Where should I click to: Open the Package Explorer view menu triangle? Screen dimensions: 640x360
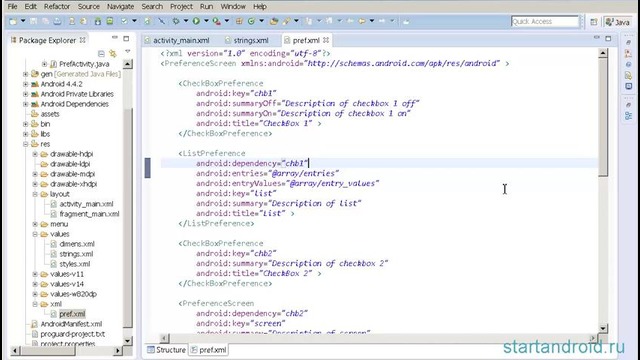(x=128, y=52)
